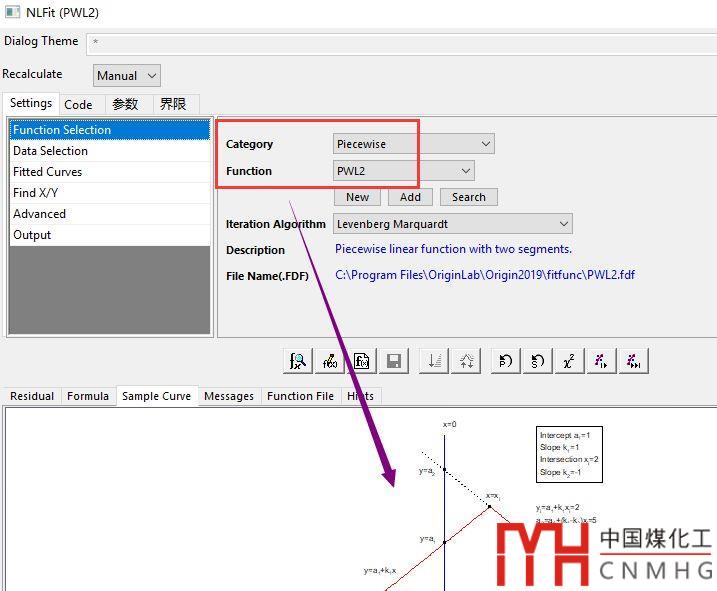Viewport: 717px width, 591px height.
Task: Click the Search function button
Action: pos(469,197)
